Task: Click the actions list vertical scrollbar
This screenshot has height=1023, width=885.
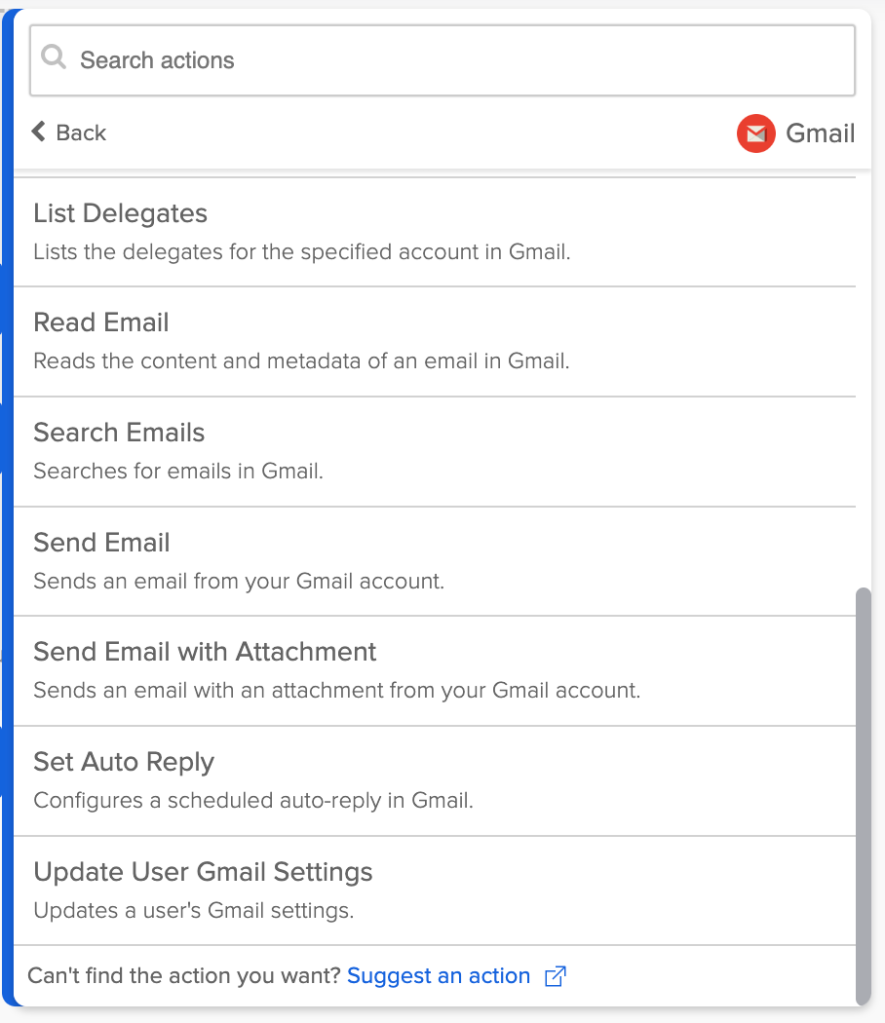Action: tap(863, 796)
